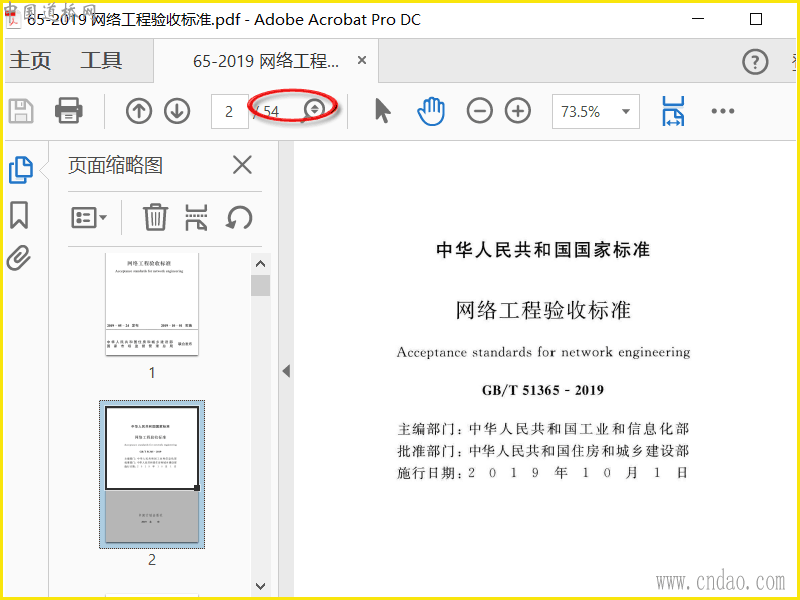
Task: Go to next page with down arrow
Action: click(x=177, y=111)
